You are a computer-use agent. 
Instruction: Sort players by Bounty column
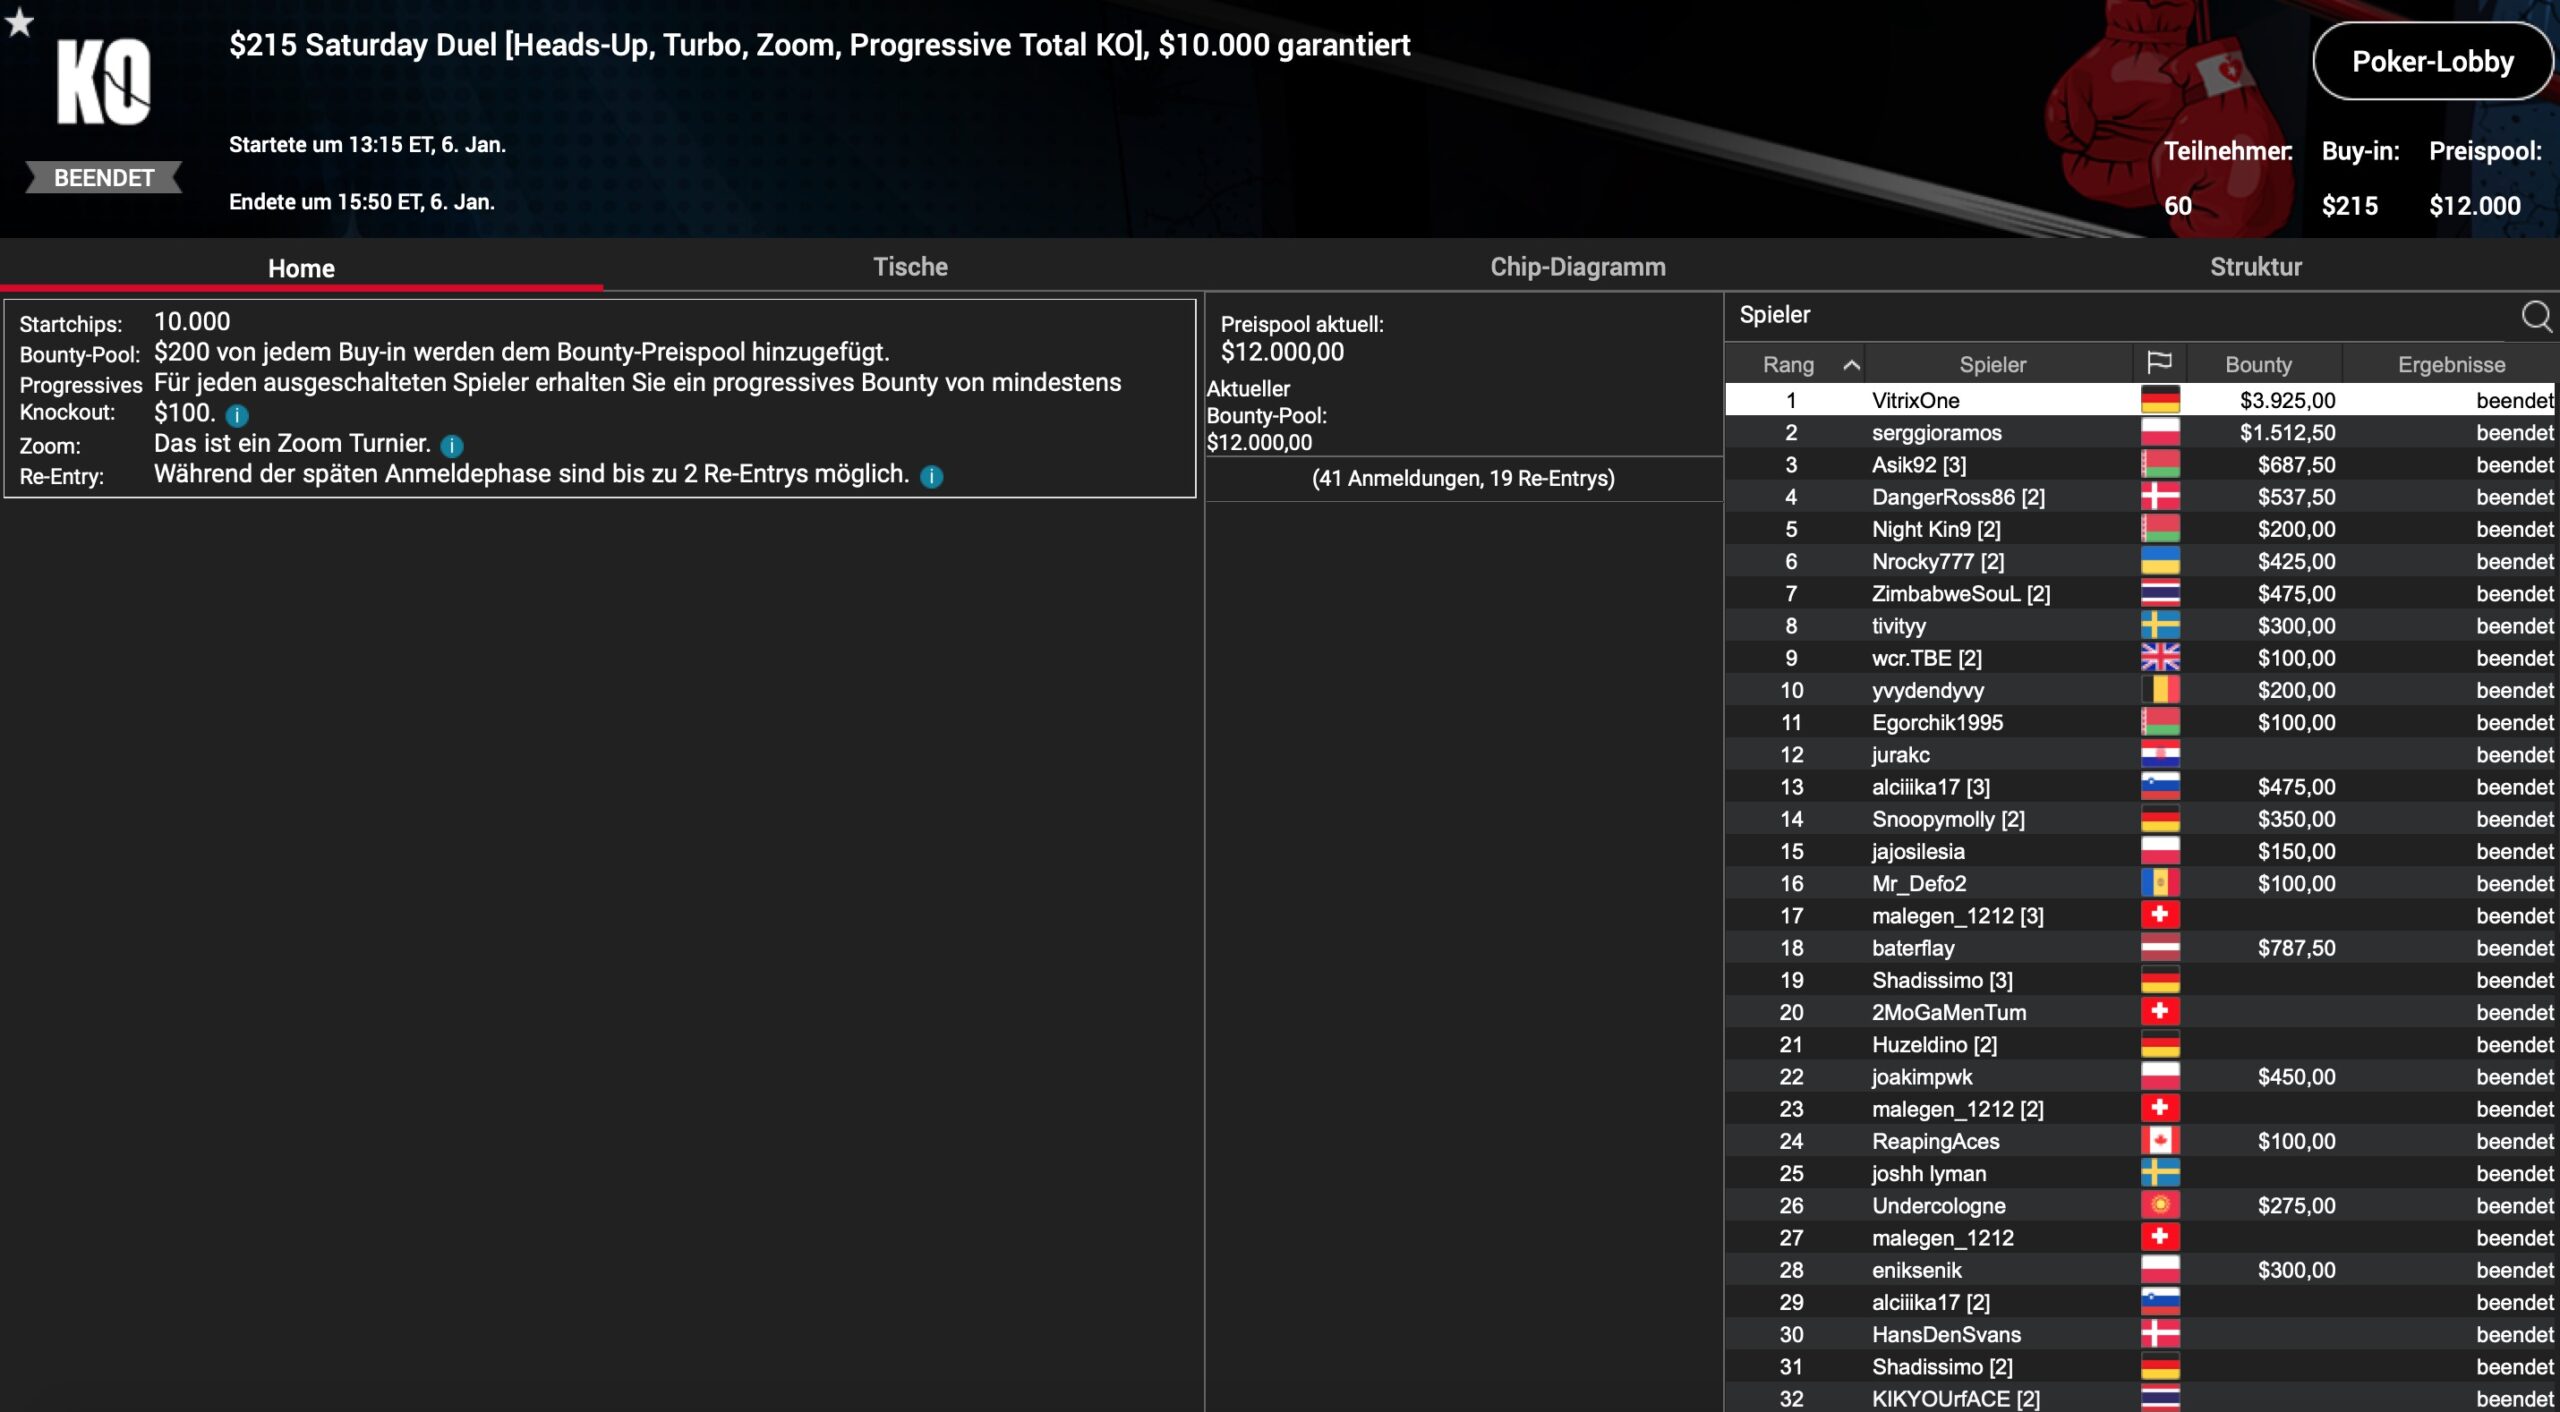(x=2257, y=365)
